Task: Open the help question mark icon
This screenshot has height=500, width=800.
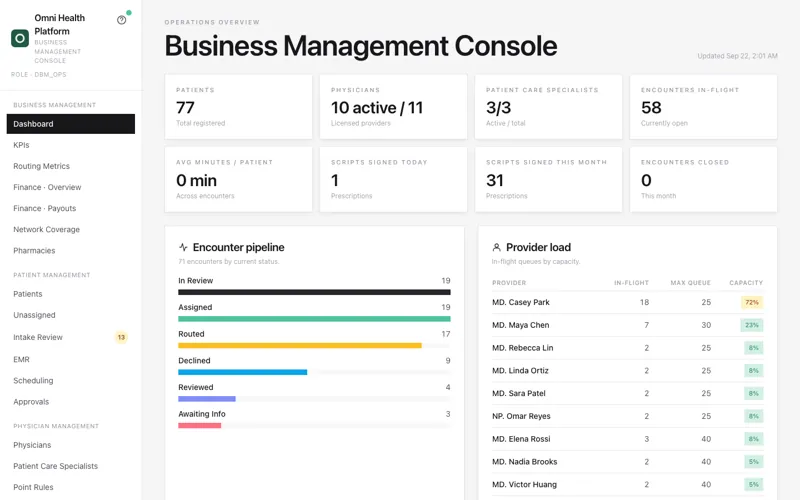Action: (121, 20)
